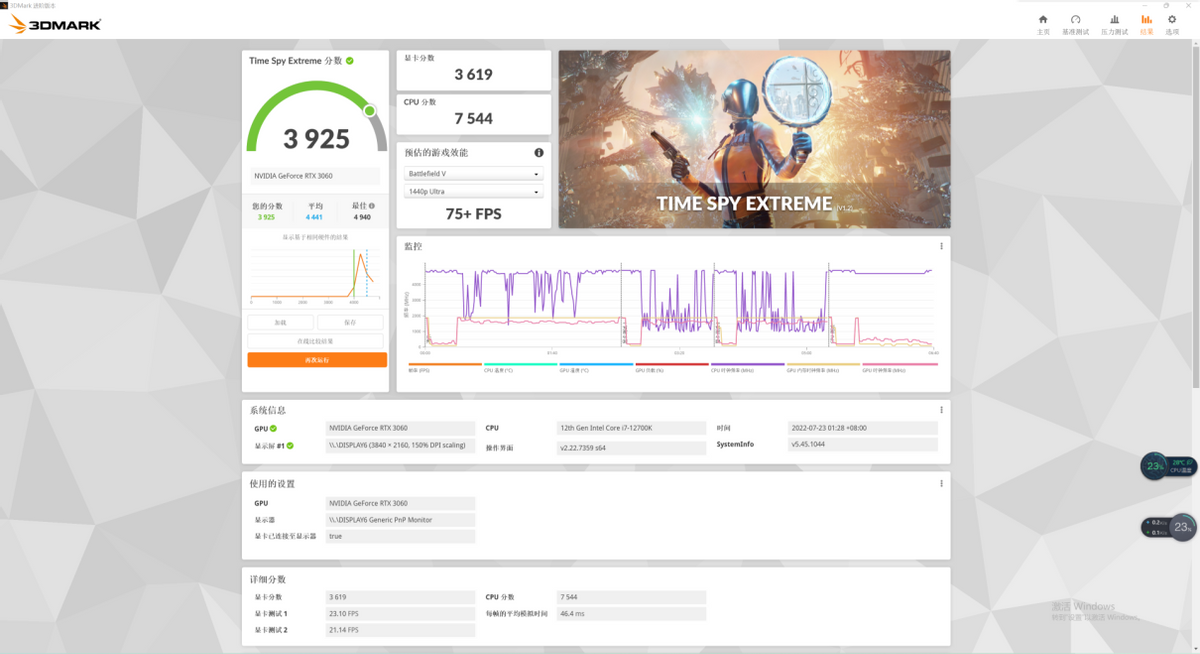Image resolution: width=1200 pixels, height=654 pixels.
Task: Open the Stress tests (压力测试) section
Action: [x=1114, y=25]
